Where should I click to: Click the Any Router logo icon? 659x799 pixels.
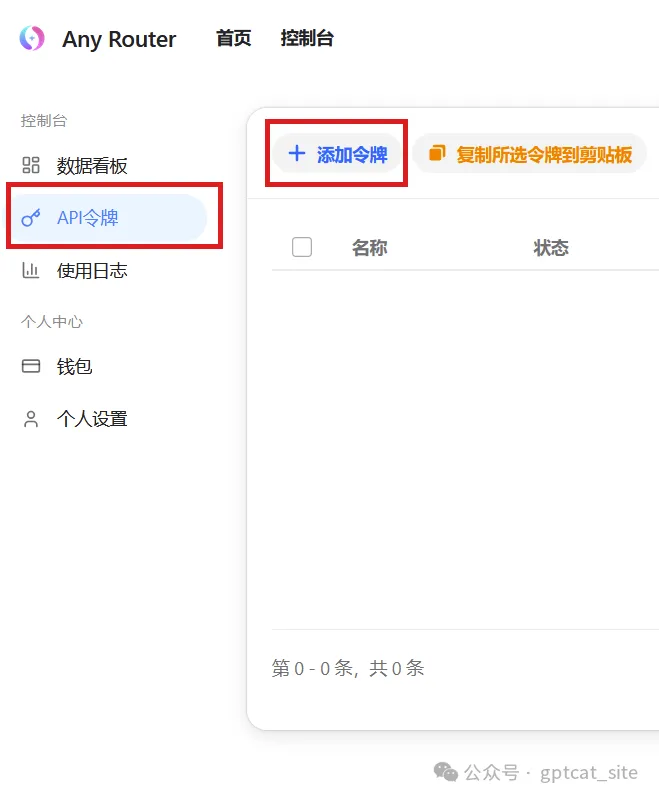32,39
